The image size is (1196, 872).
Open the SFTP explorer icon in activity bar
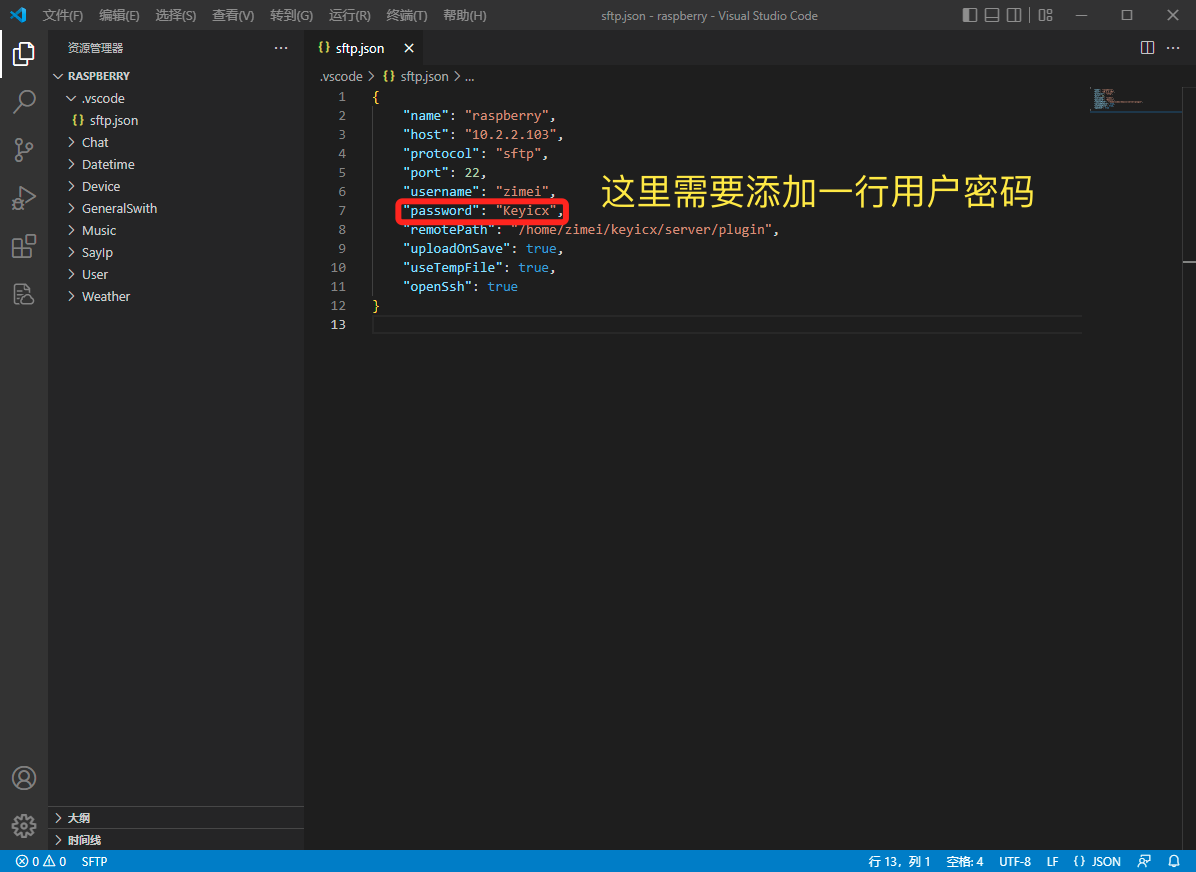[x=24, y=294]
